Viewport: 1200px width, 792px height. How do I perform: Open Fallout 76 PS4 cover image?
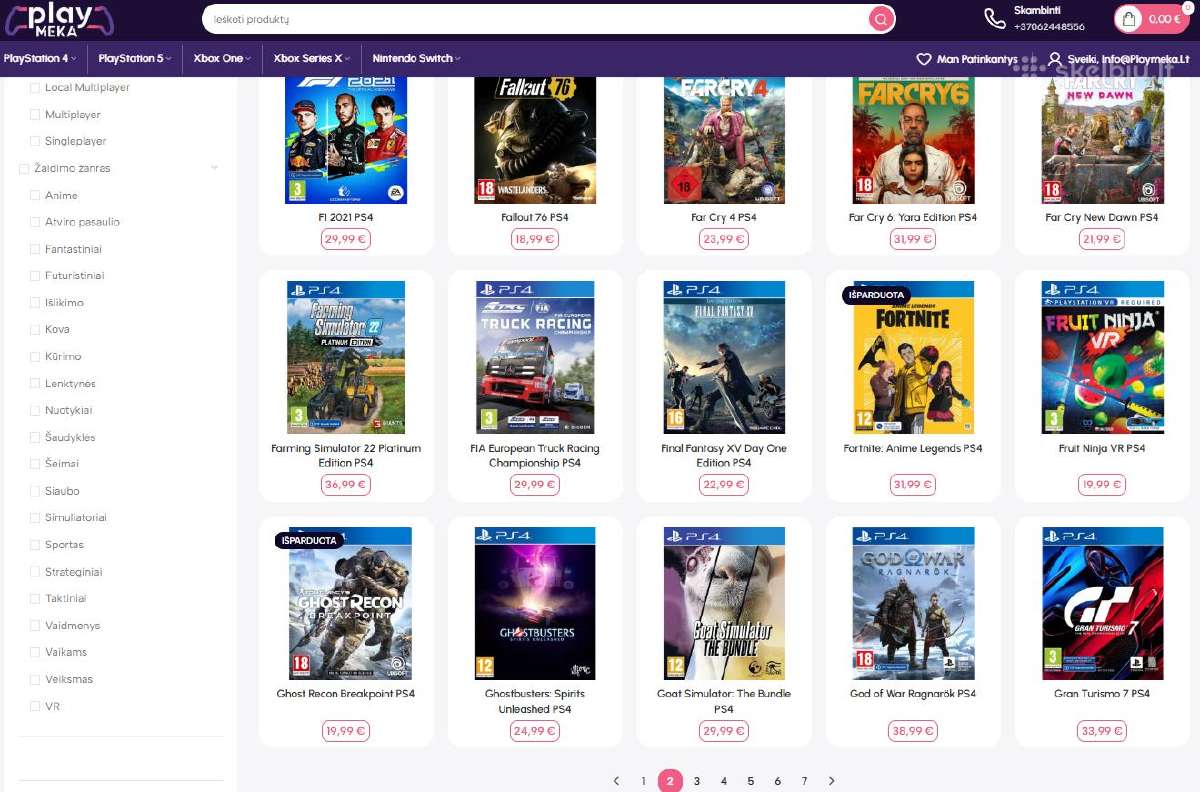(535, 139)
